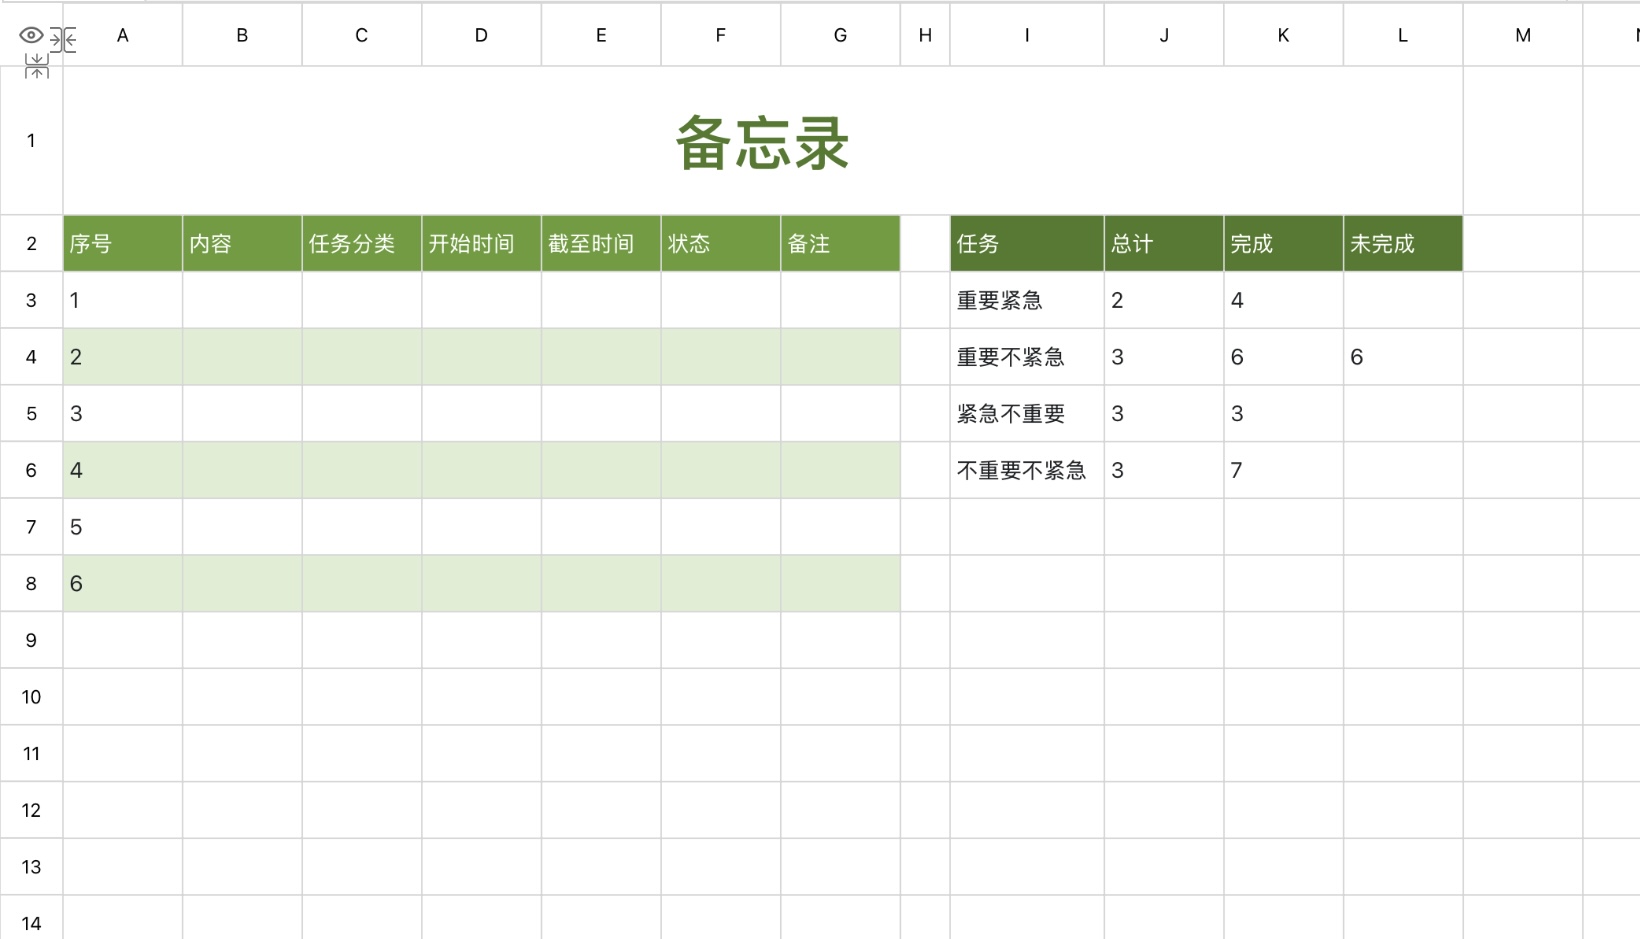Screen dimensions: 1640x939
Task: Click empty 状态 cell in sheet row 4
Action: [x=720, y=357]
